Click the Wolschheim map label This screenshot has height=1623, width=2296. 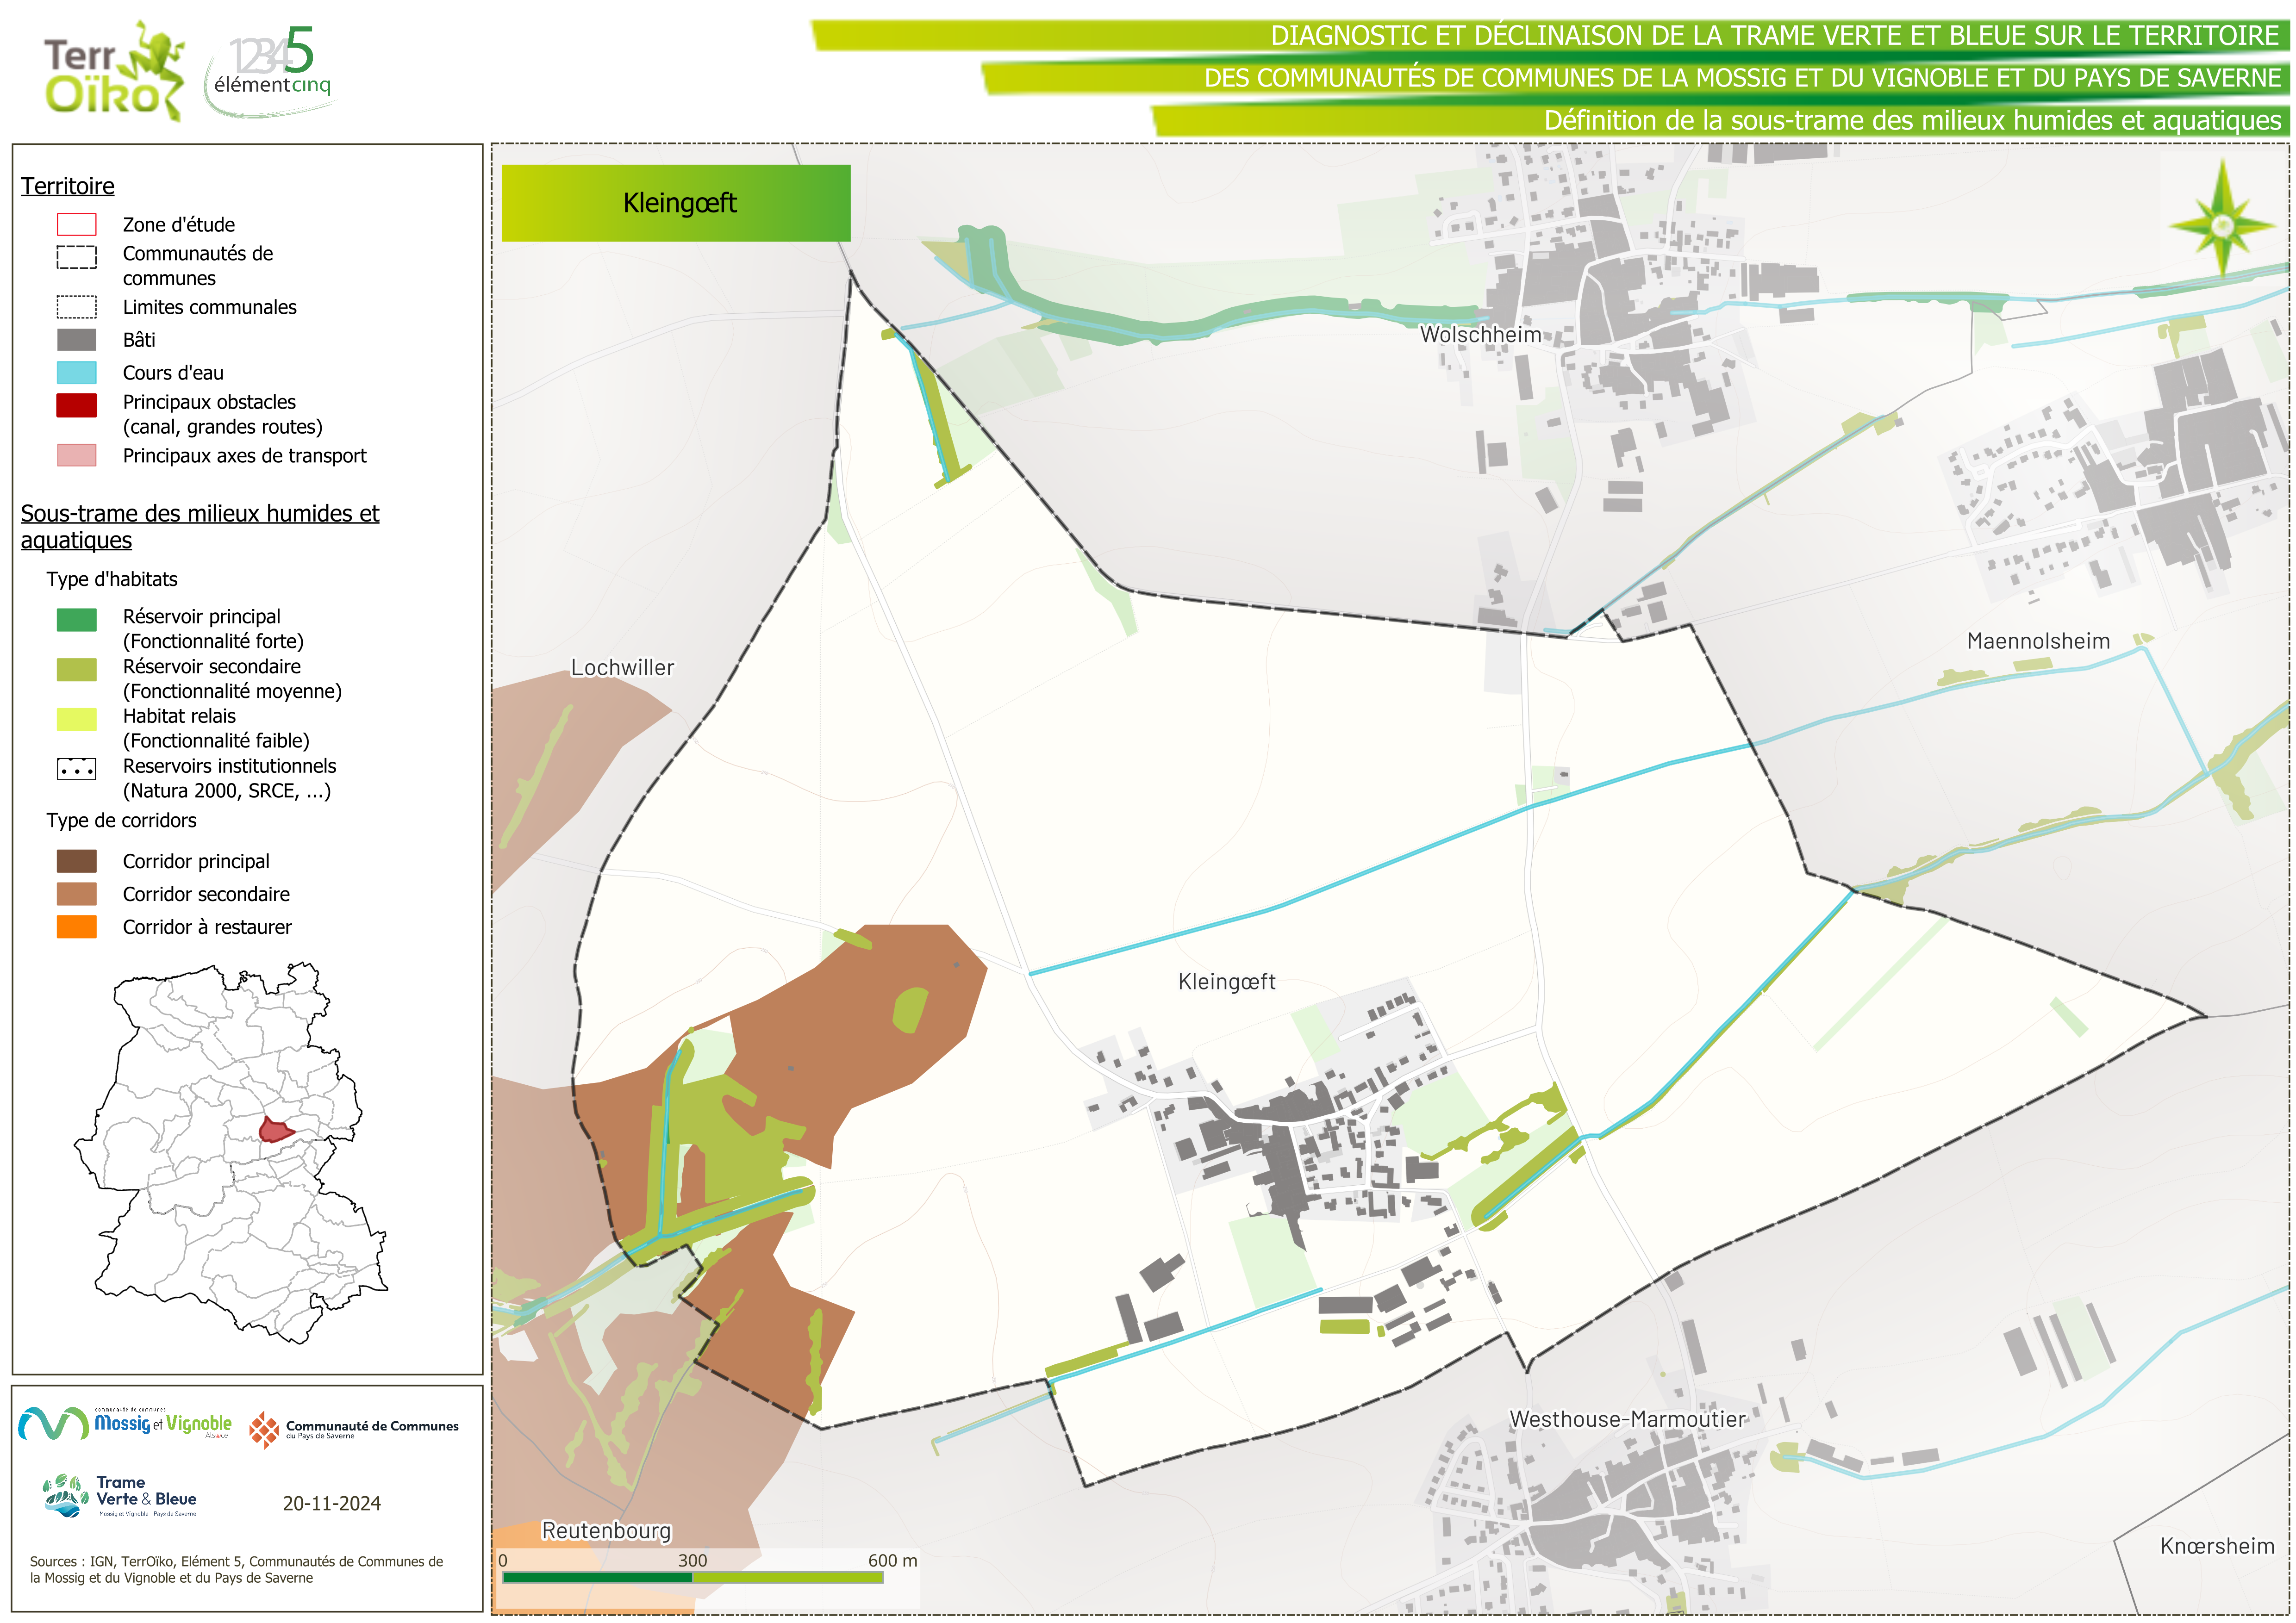coord(1480,335)
